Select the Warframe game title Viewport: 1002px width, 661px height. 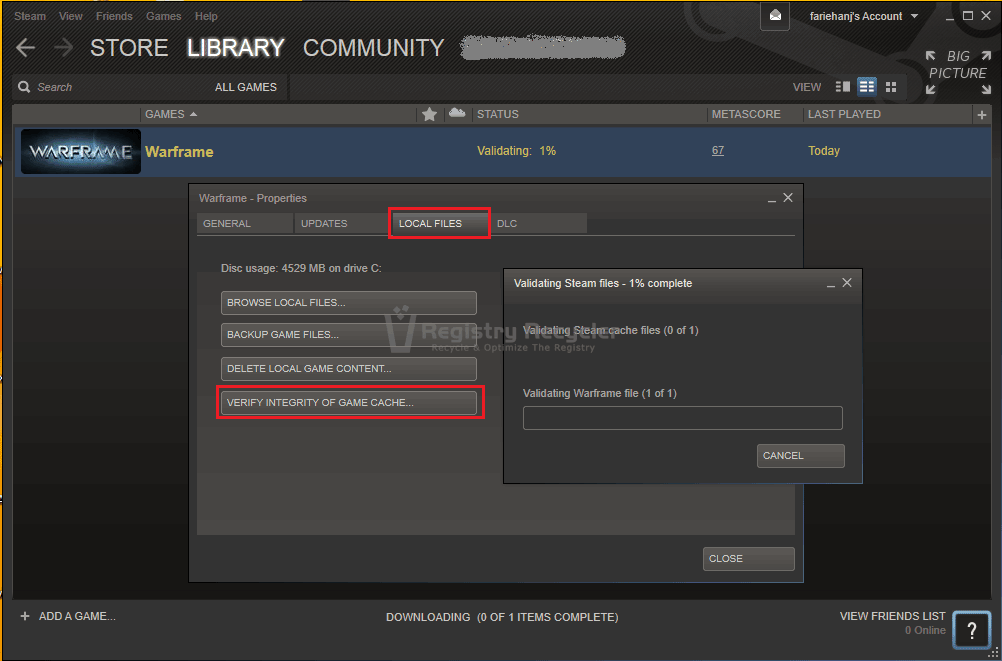(179, 152)
